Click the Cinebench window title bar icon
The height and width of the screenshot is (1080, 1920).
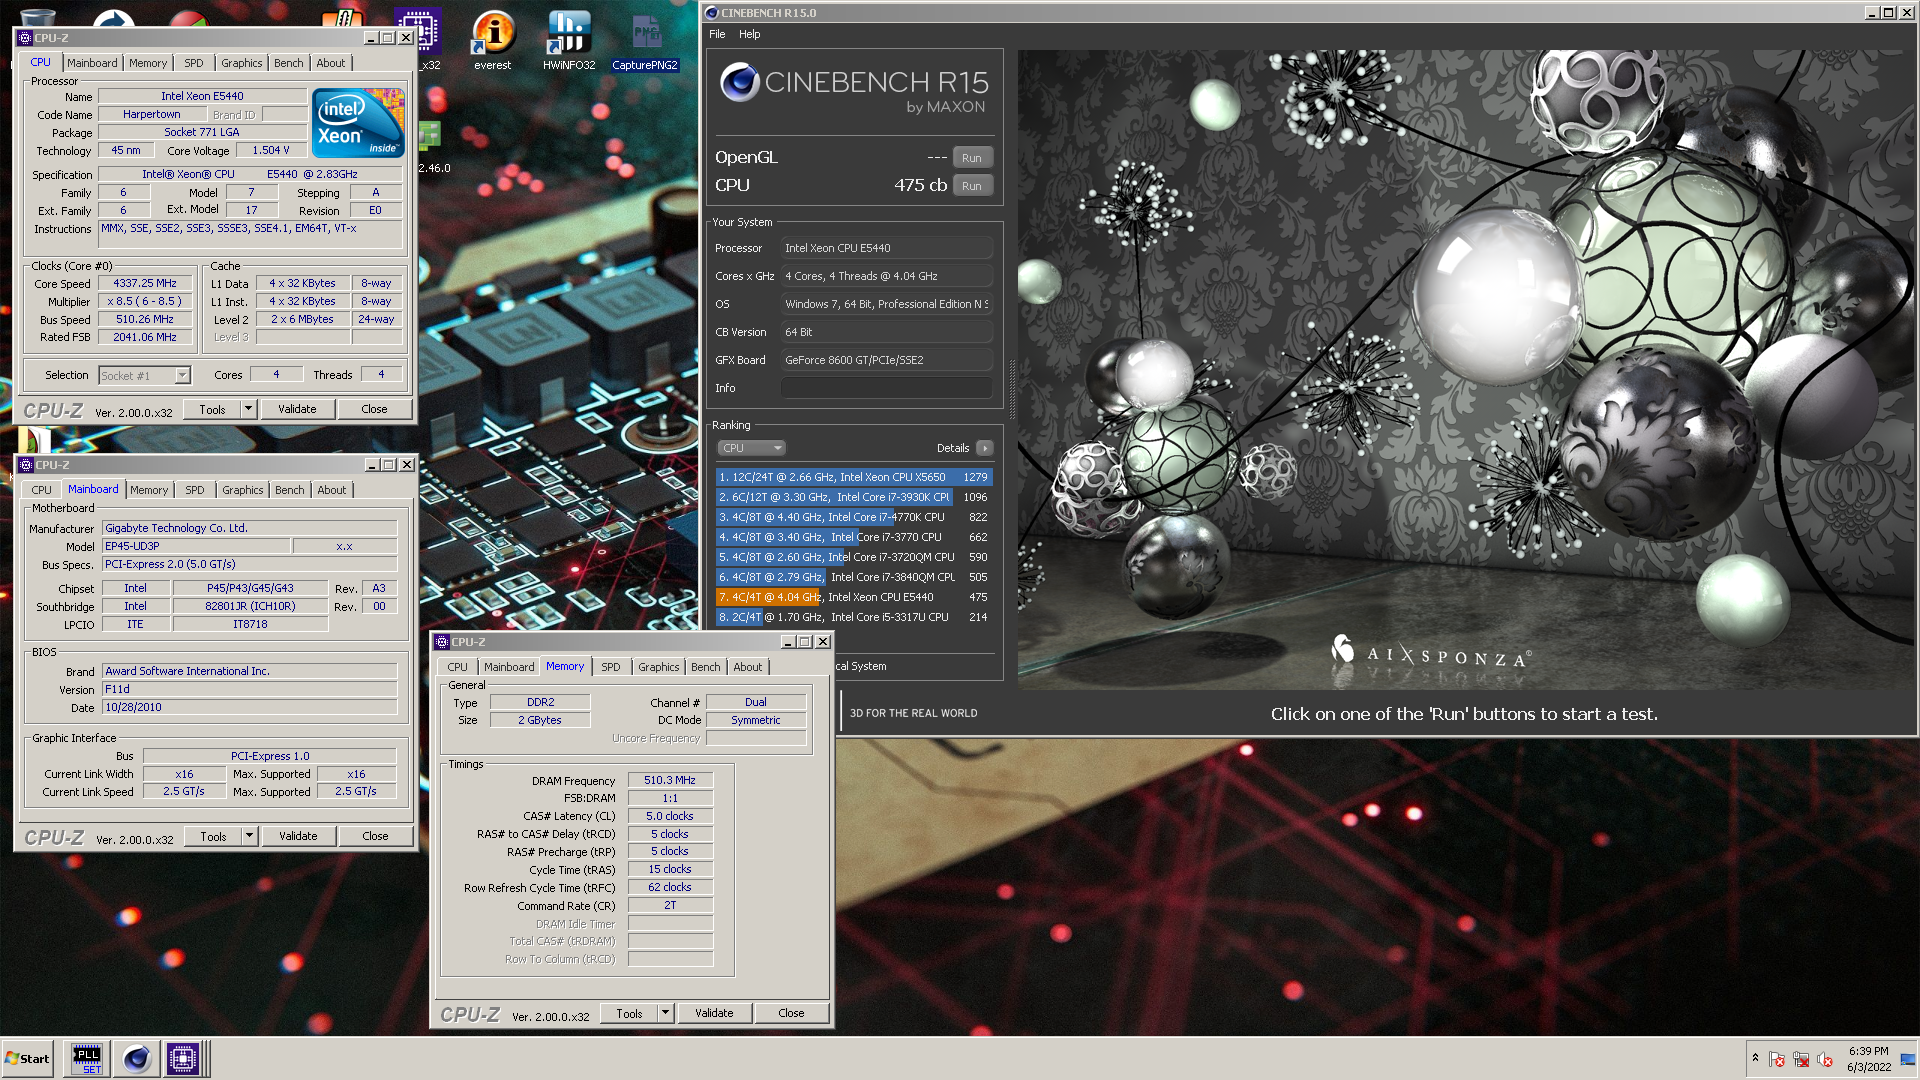click(x=711, y=13)
